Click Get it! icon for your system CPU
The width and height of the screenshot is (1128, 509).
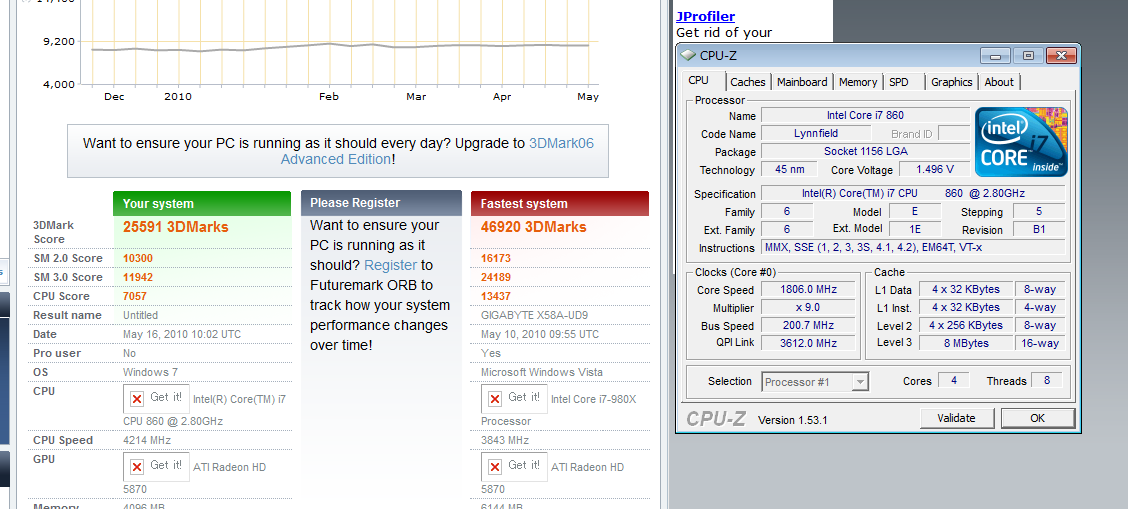pos(156,398)
